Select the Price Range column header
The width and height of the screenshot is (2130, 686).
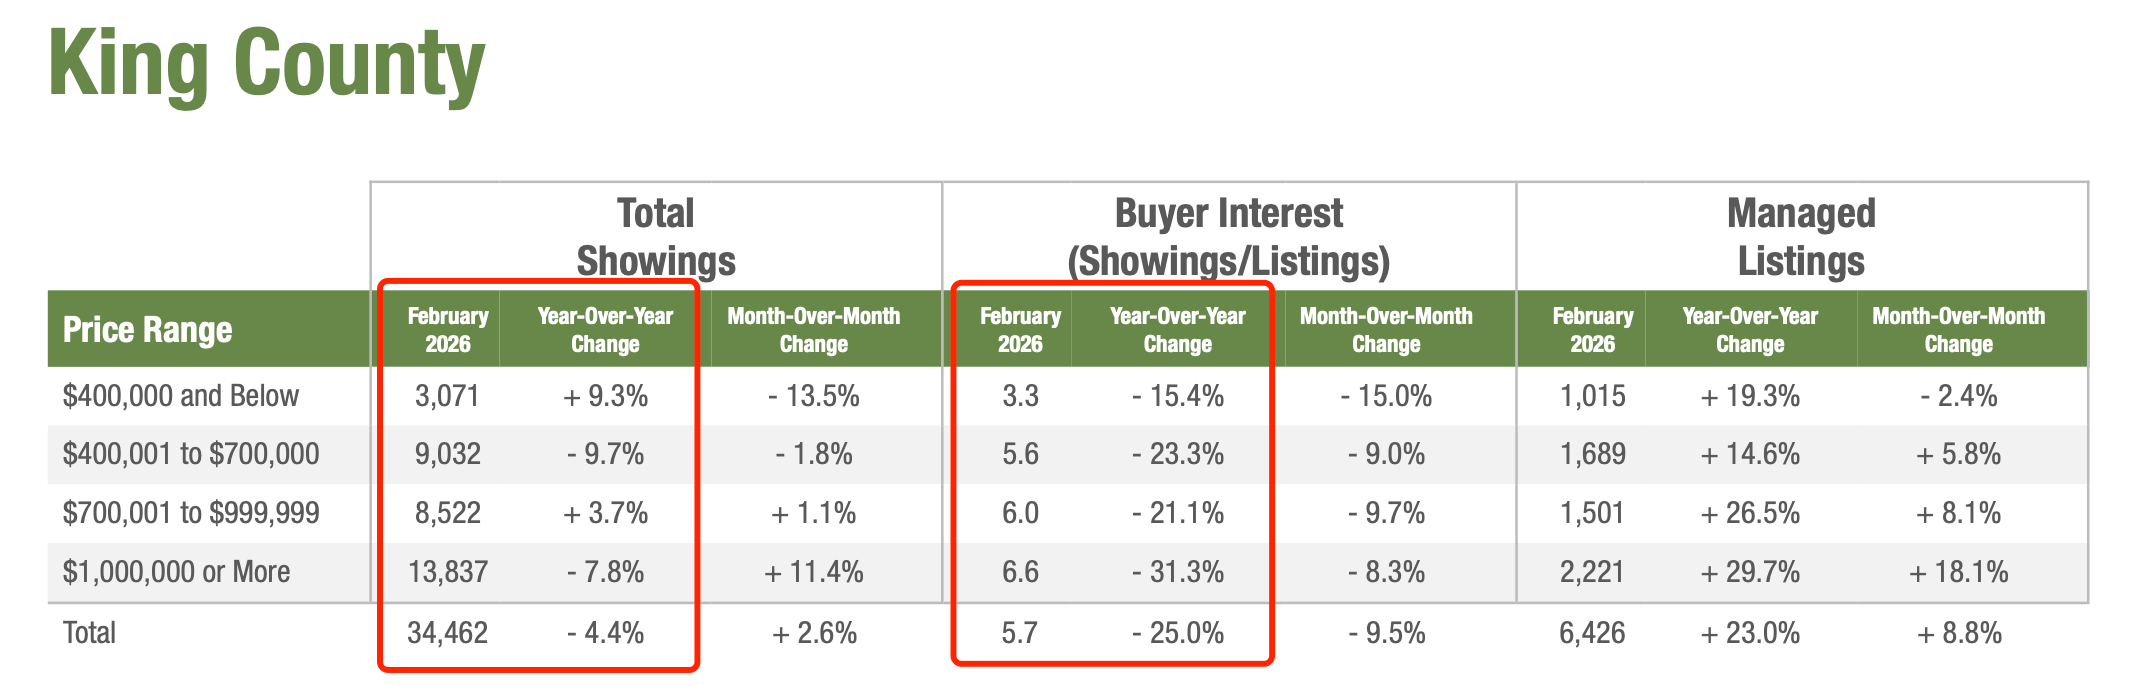tap(147, 330)
